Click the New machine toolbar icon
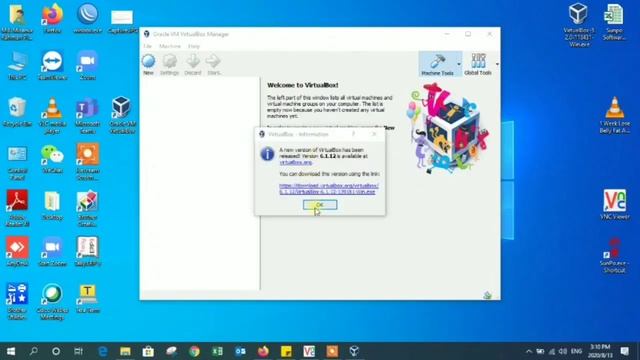The height and width of the screenshot is (360, 640). pos(149,64)
